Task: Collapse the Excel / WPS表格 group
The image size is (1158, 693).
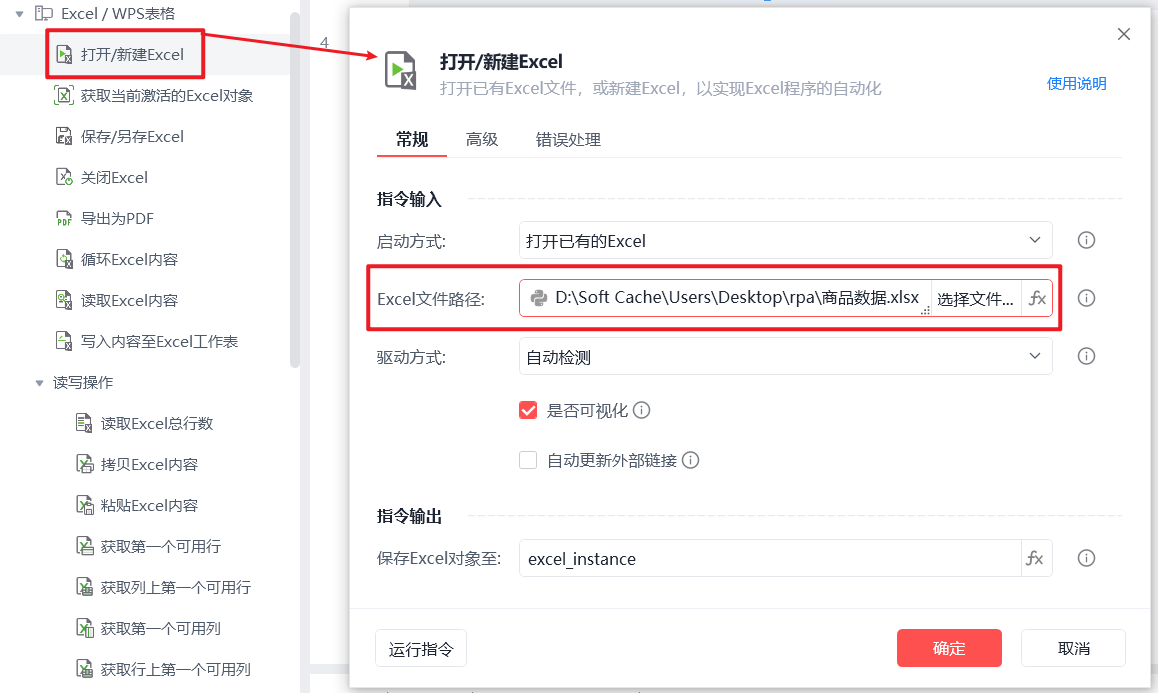Action: 19,13
